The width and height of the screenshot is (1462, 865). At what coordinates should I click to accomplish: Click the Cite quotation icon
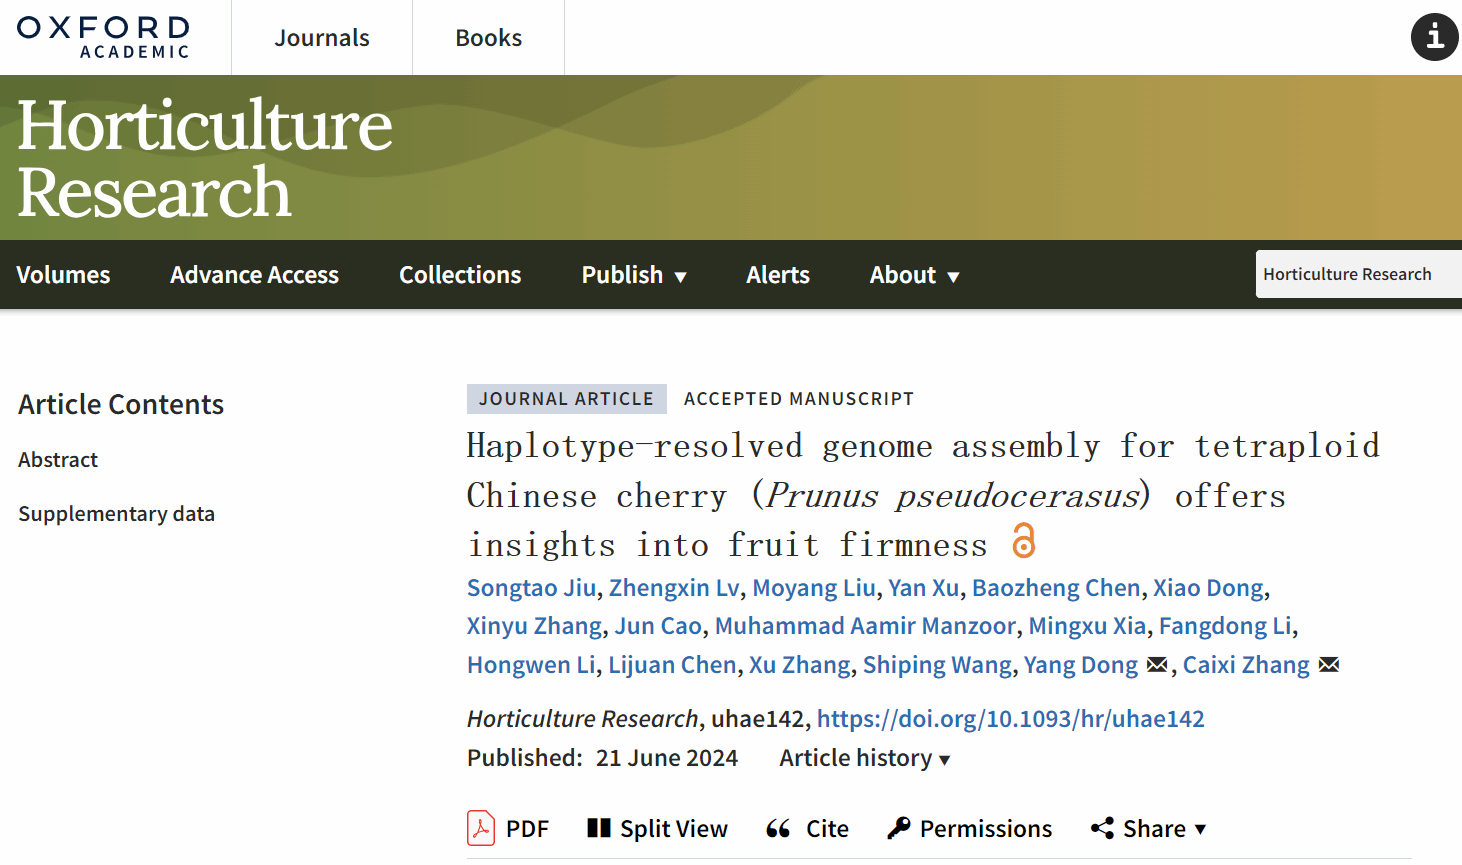click(x=778, y=828)
